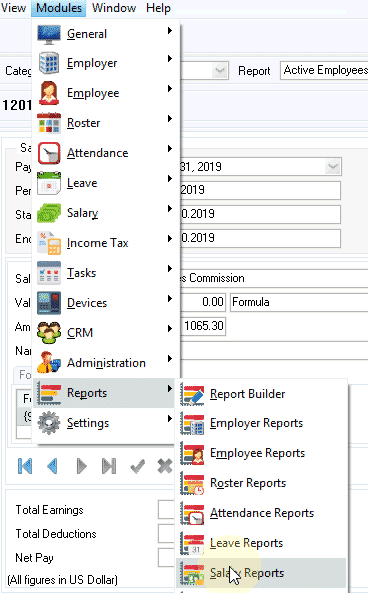This screenshot has height=593, width=368.
Task: Expand the Employer submenu arrow
Action: pyautogui.click(x=170, y=59)
